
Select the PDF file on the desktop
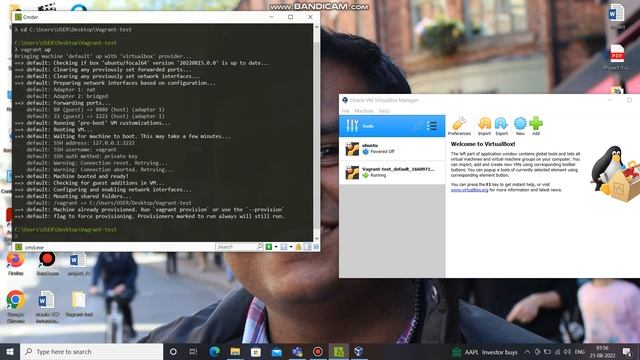(x=617, y=57)
